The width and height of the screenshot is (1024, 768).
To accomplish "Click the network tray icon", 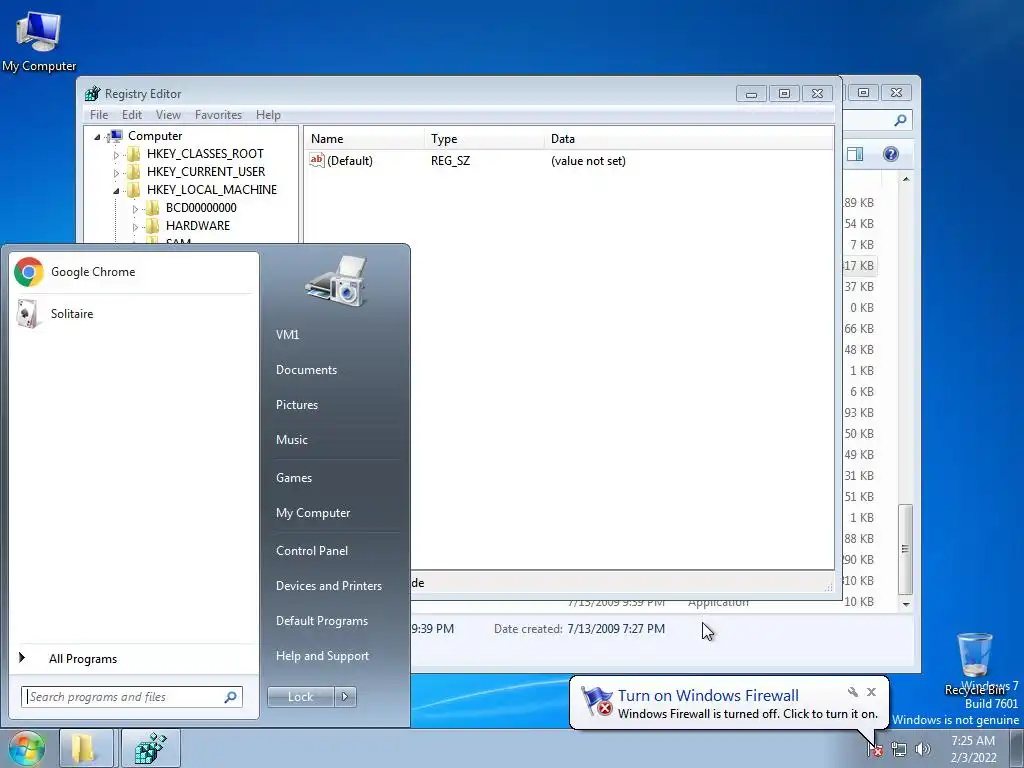I will [899, 749].
